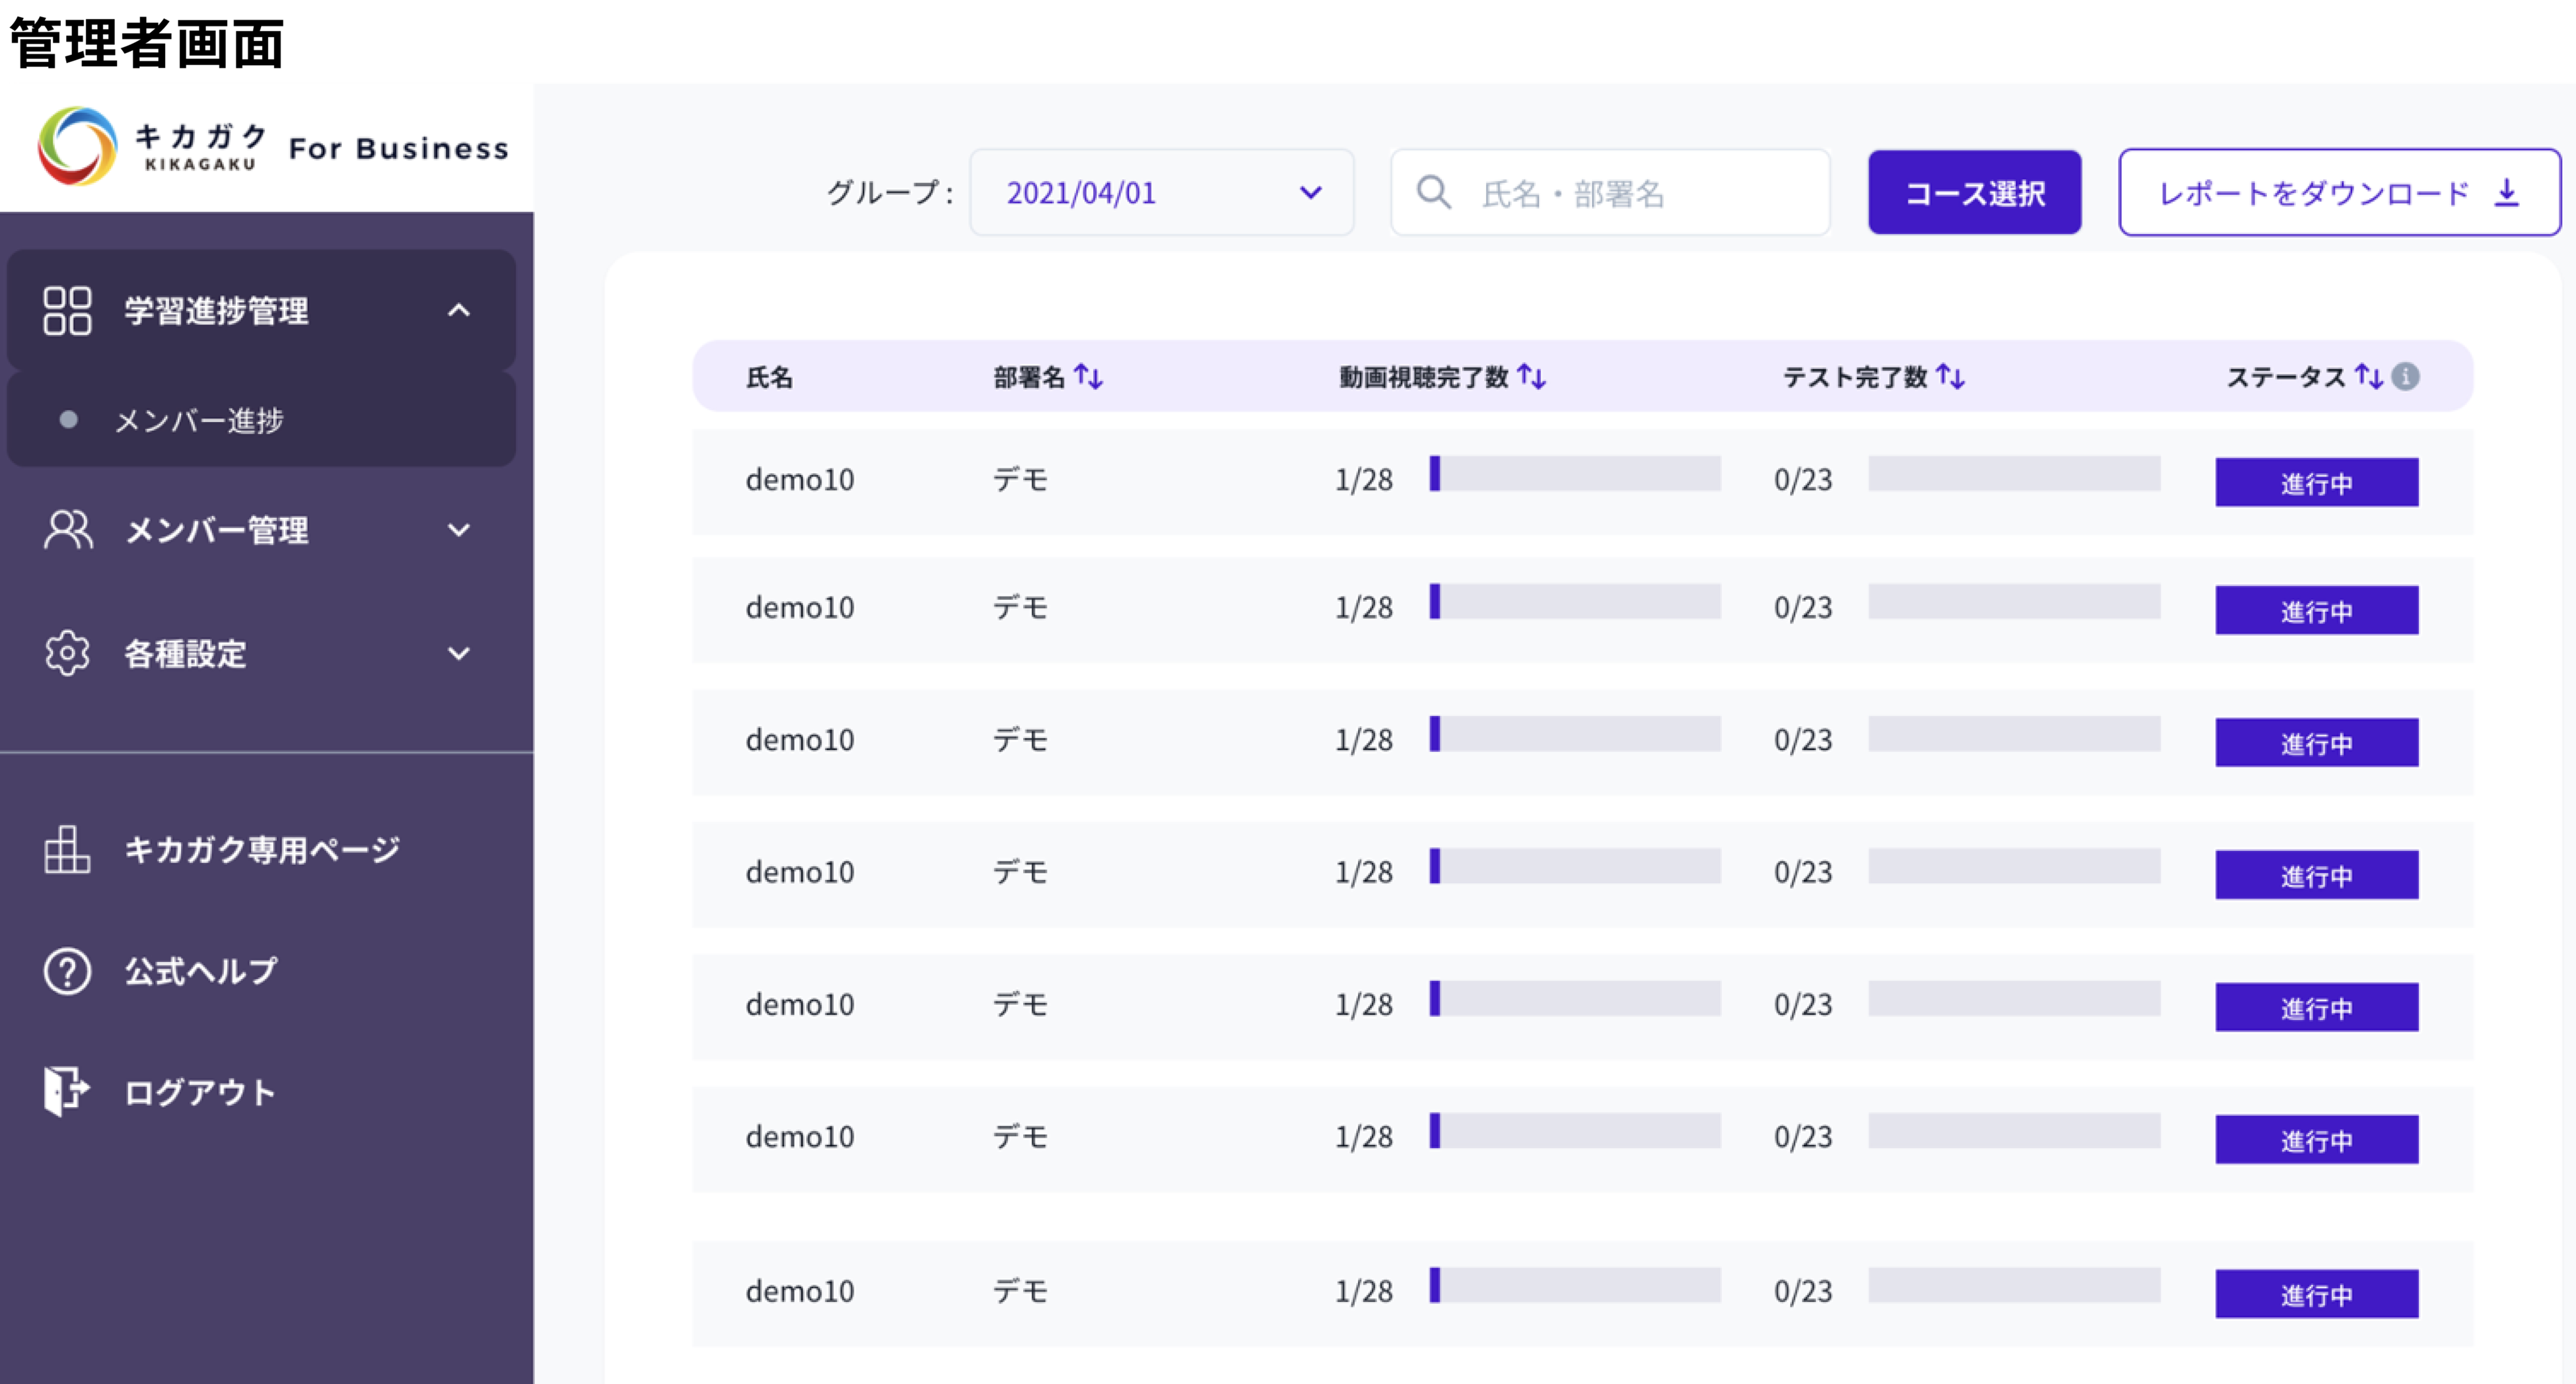This screenshot has width=2576, height=1384.
Task: Click the ステータス info icon
Action: 2405,376
